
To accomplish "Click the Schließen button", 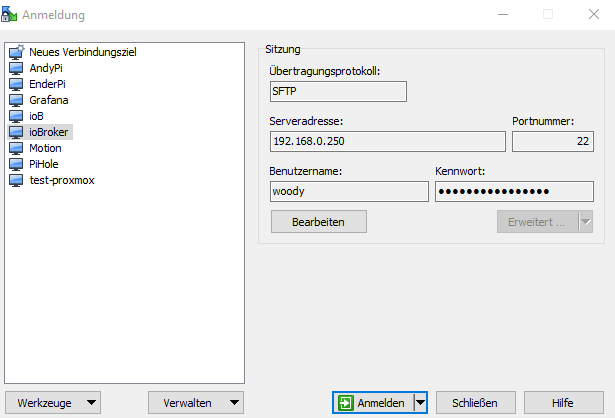I will coord(475,403).
